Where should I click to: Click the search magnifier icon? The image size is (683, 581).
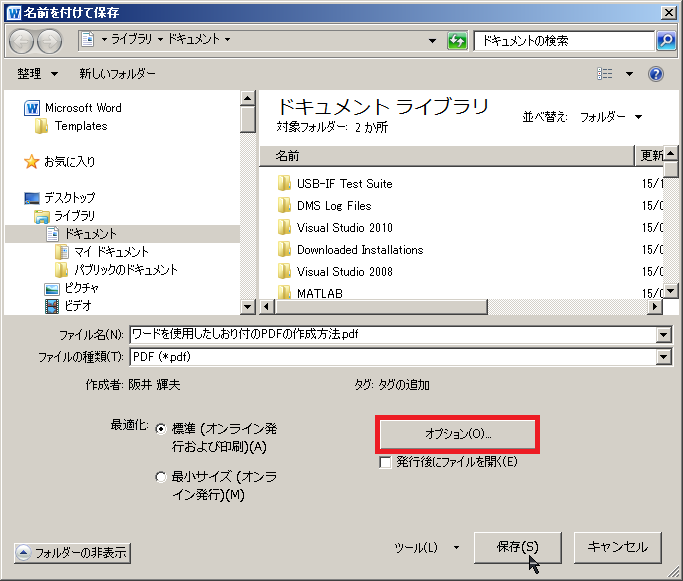tap(666, 41)
